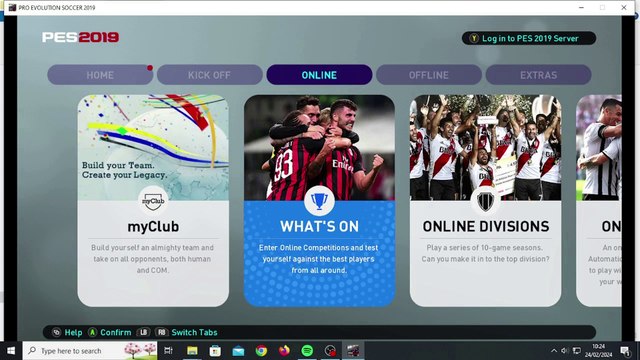640x360 pixels.
Task: Open File Explorer from the taskbar
Action: point(192,351)
